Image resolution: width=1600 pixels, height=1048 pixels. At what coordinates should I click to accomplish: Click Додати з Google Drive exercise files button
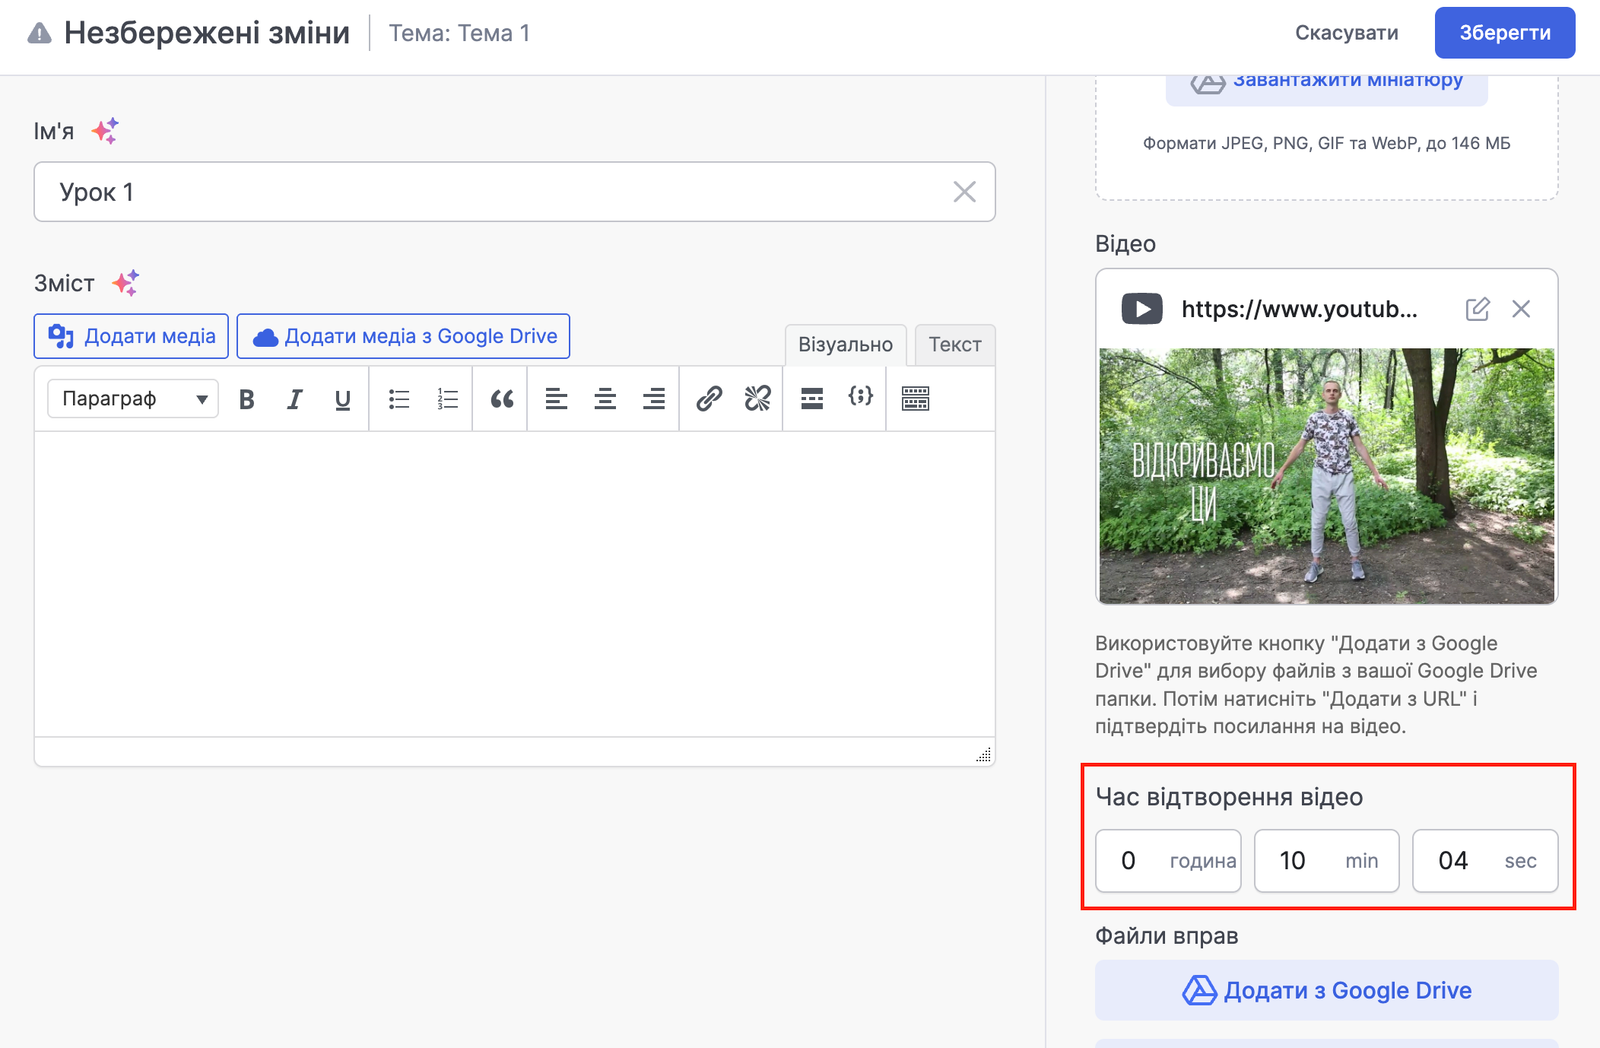tap(1327, 990)
